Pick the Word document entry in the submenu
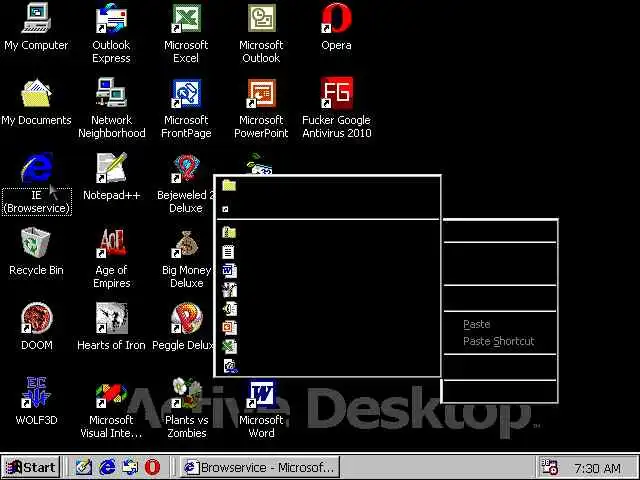 (327, 271)
